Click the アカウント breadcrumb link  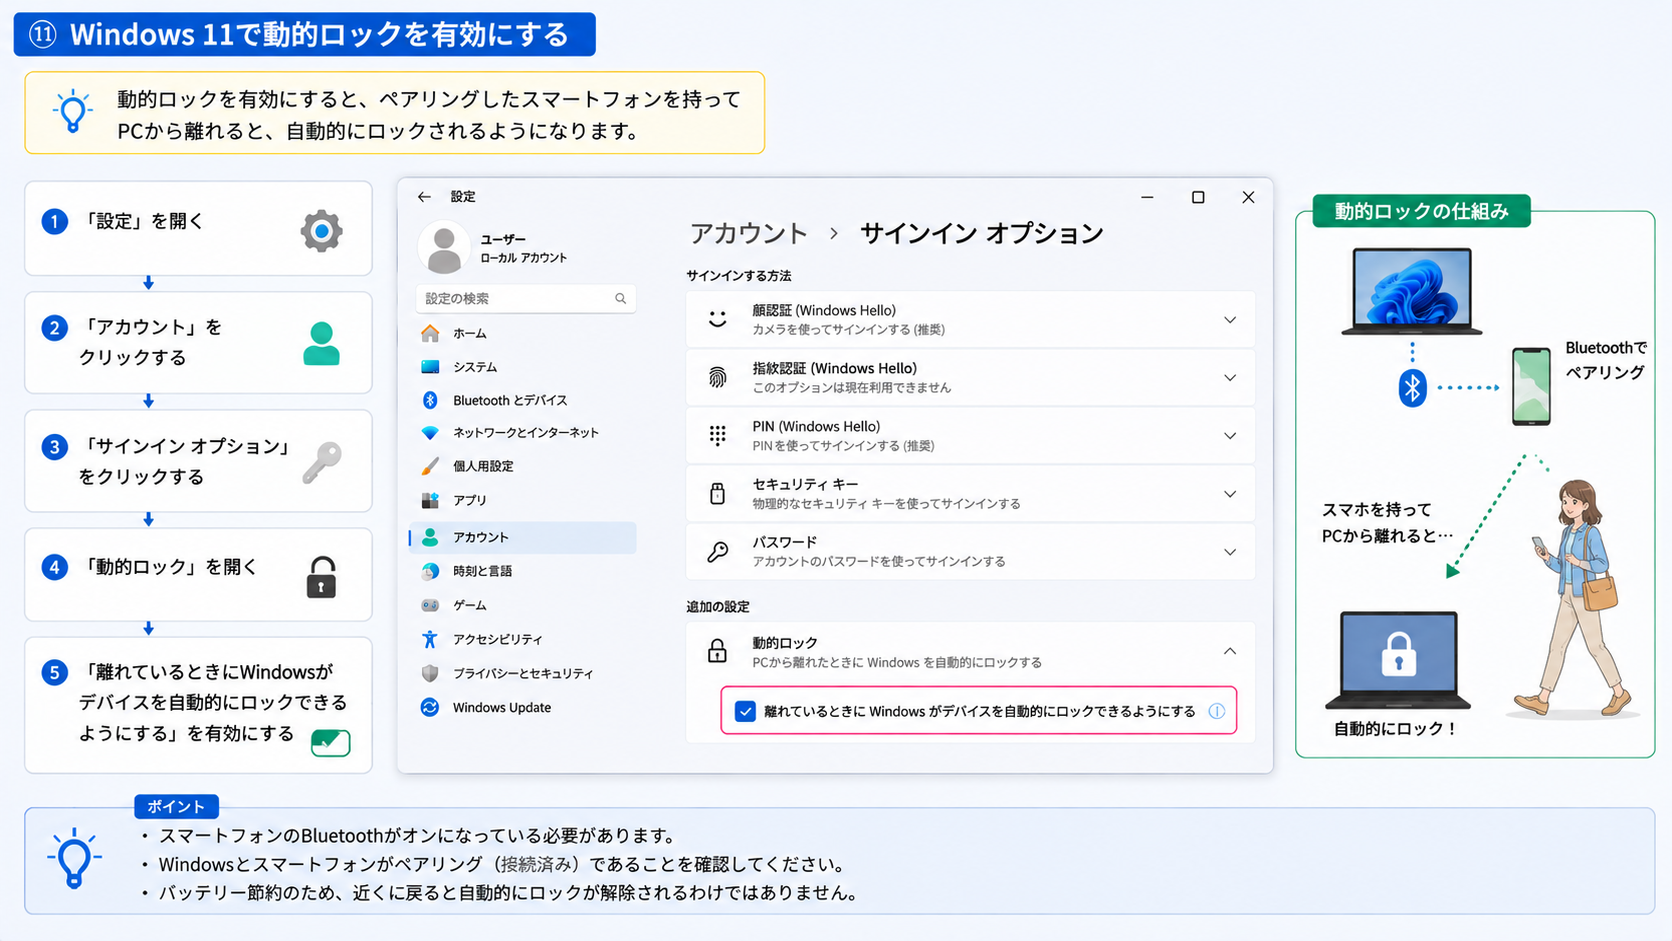pyautogui.click(x=748, y=233)
